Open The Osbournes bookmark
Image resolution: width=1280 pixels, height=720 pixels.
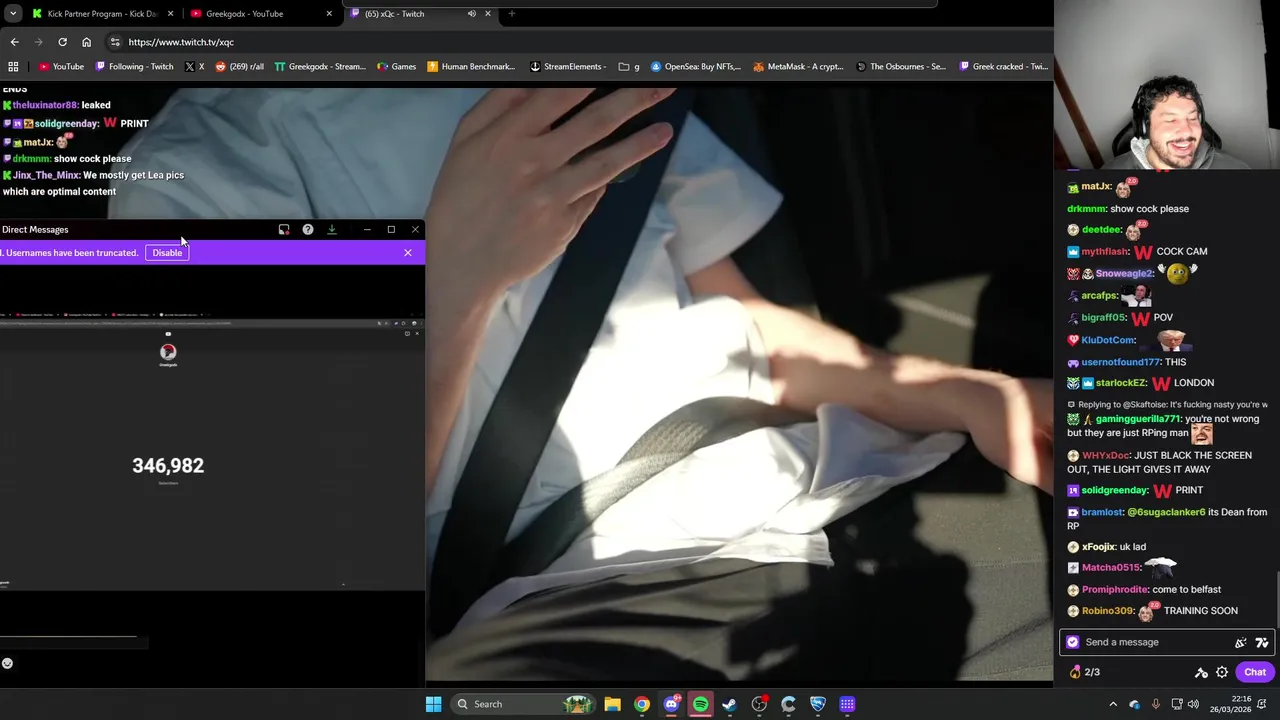pyautogui.click(x=902, y=67)
